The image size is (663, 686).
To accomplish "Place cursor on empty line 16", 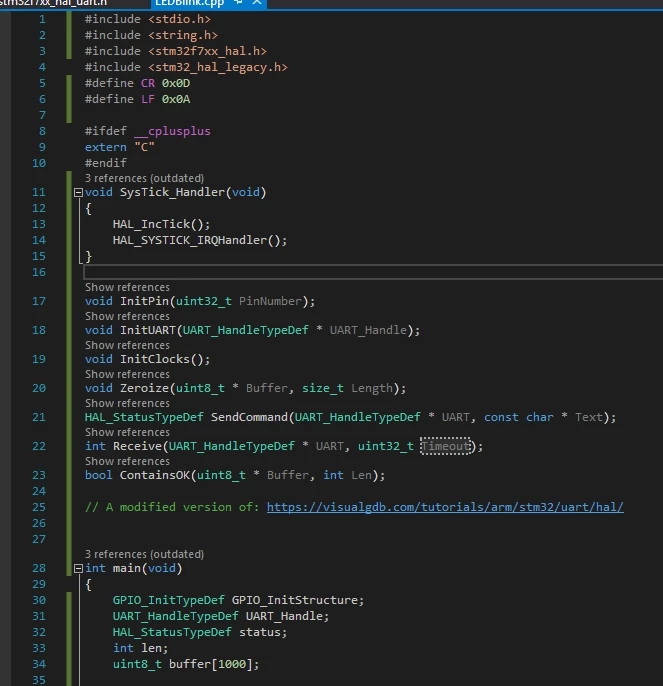I will point(373,272).
